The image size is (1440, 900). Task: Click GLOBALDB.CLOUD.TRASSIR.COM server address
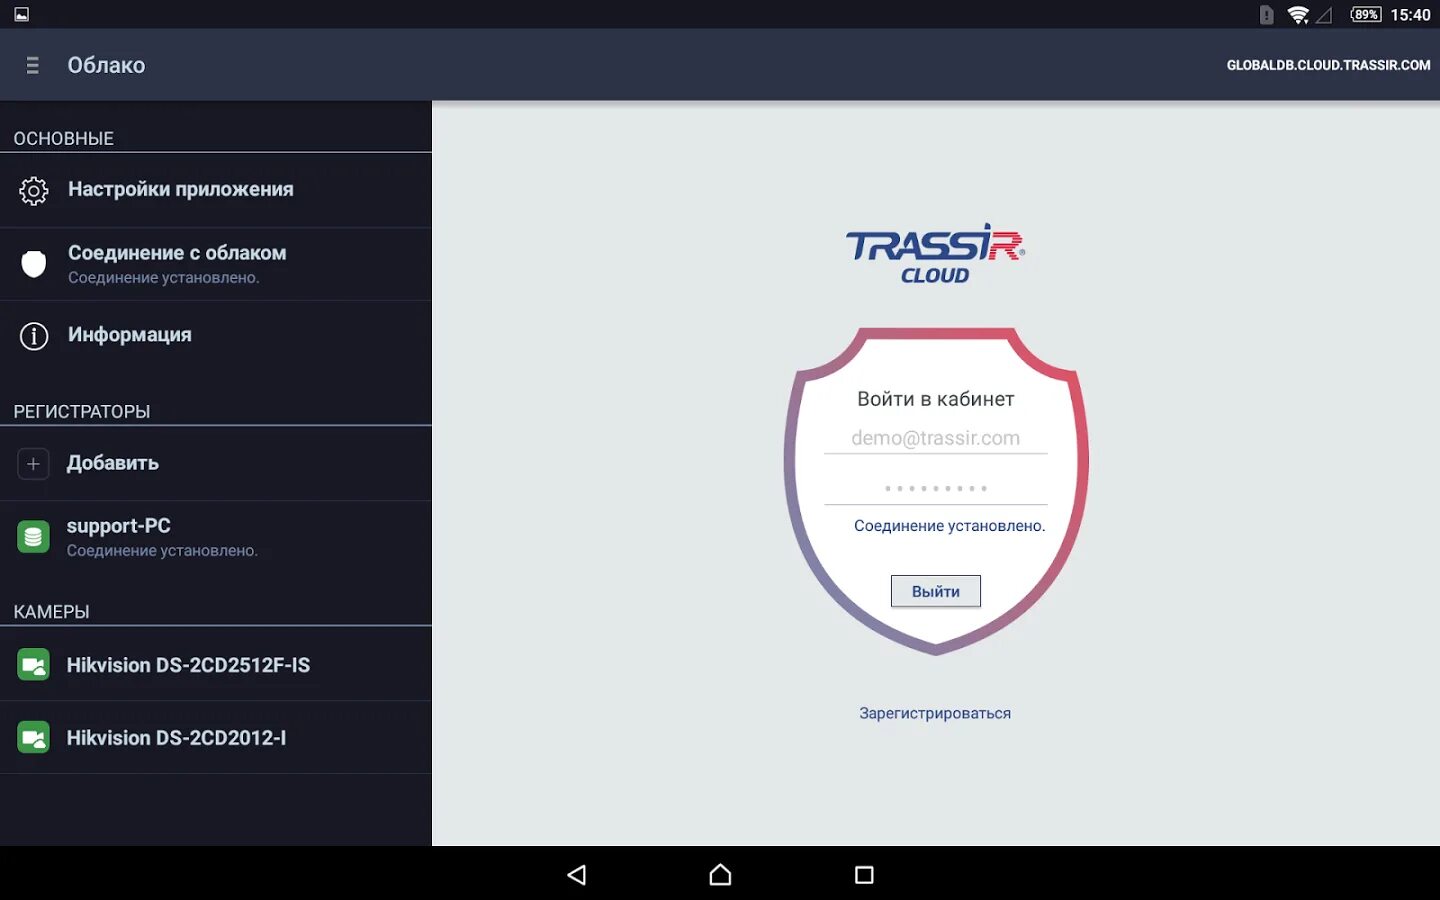click(x=1328, y=65)
